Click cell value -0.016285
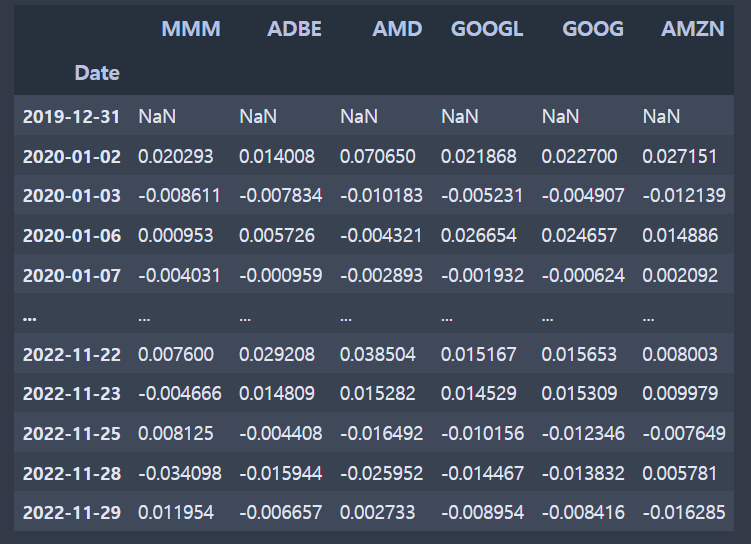The width and height of the screenshot is (751, 544). pos(684,513)
